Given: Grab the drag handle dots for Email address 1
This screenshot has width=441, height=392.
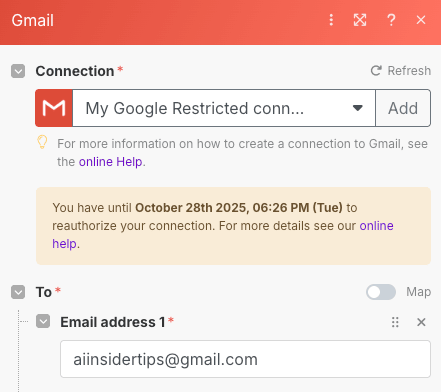Looking at the screenshot, I should (x=395, y=322).
